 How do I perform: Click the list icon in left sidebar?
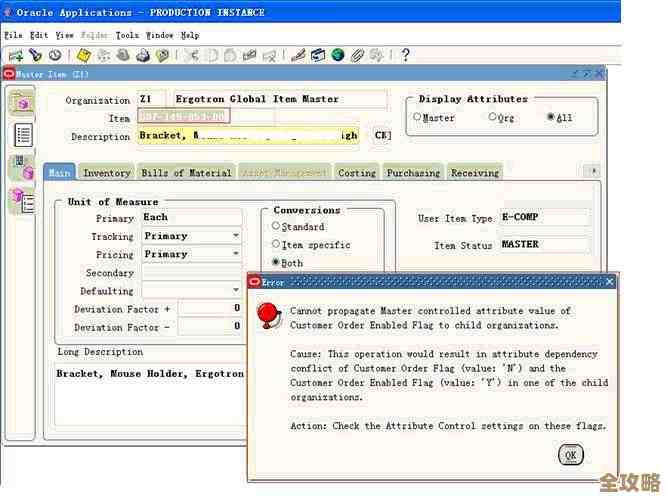(22, 134)
